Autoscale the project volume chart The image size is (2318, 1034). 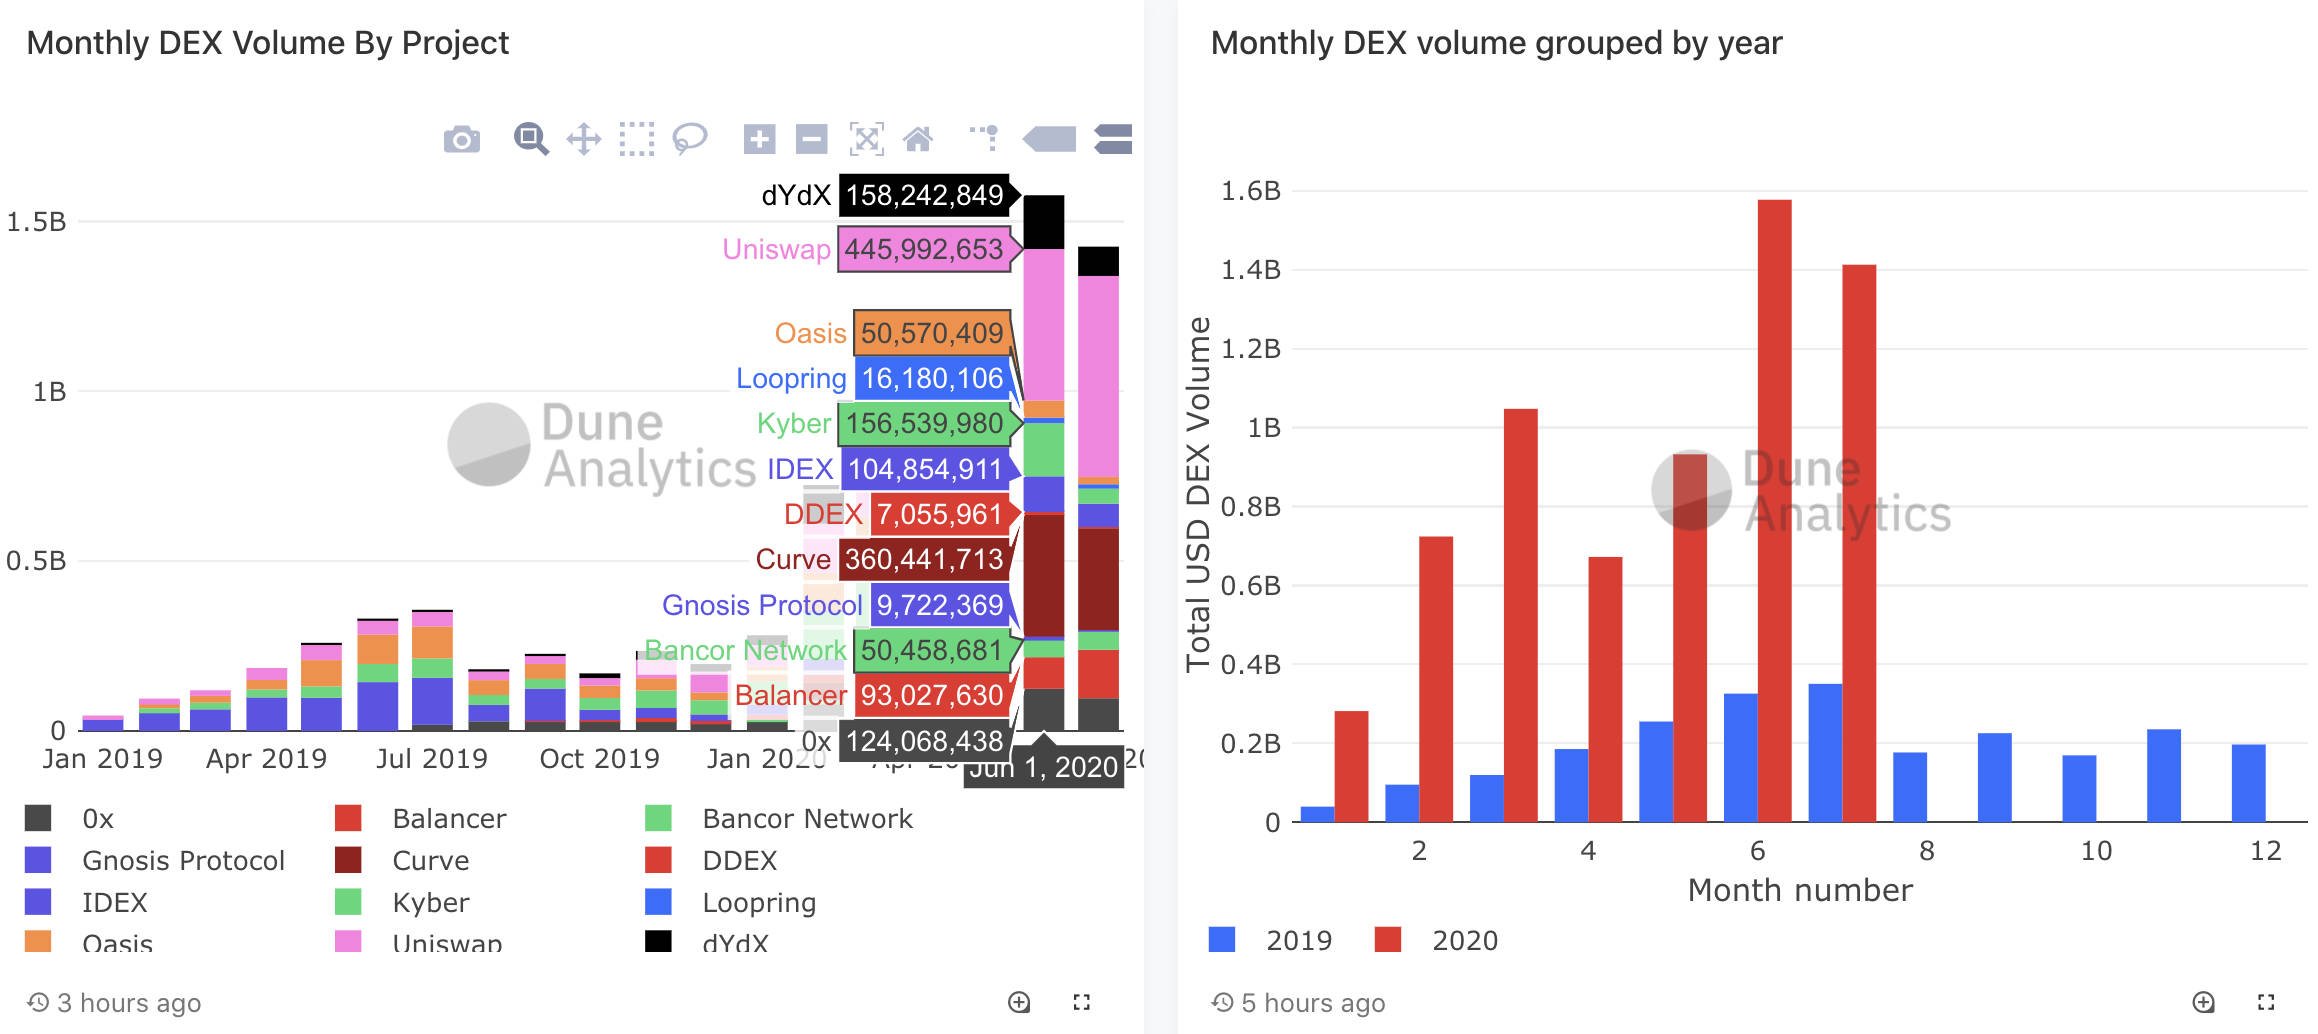point(866,139)
